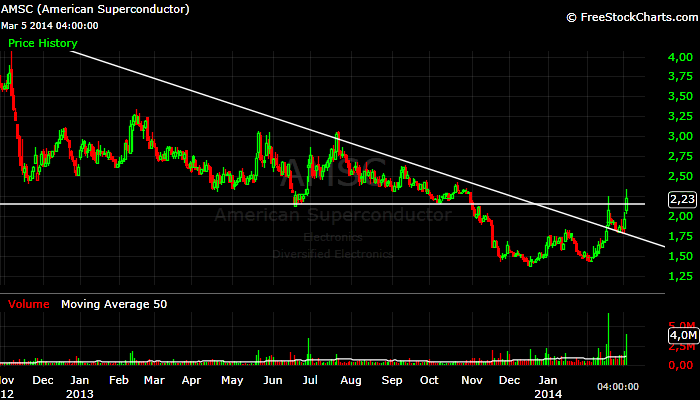Select the Volume indicator label
The width and height of the screenshot is (700, 400).
click(x=29, y=304)
